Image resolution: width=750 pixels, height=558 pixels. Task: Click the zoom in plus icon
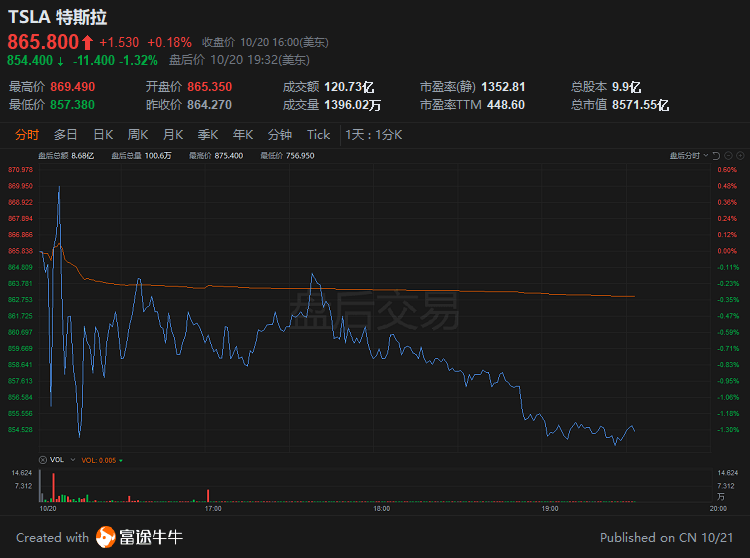(x=741, y=156)
